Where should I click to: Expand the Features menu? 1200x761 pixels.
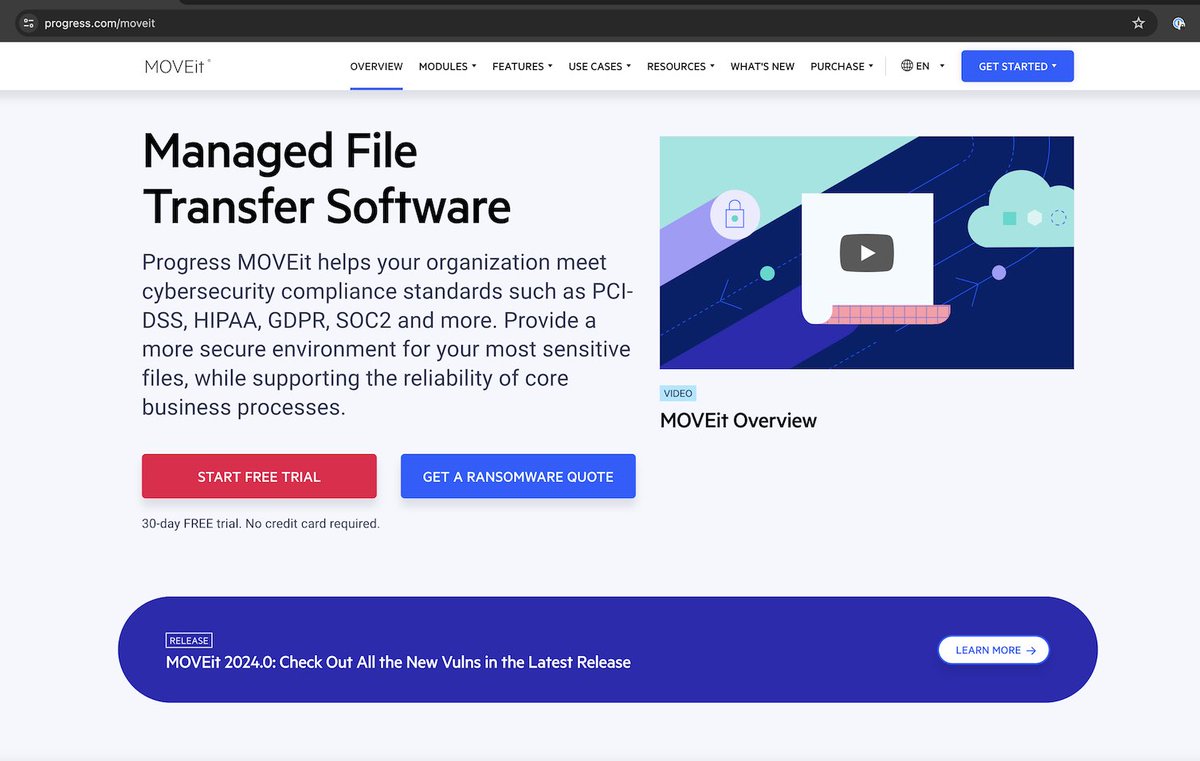click(522, 66)
